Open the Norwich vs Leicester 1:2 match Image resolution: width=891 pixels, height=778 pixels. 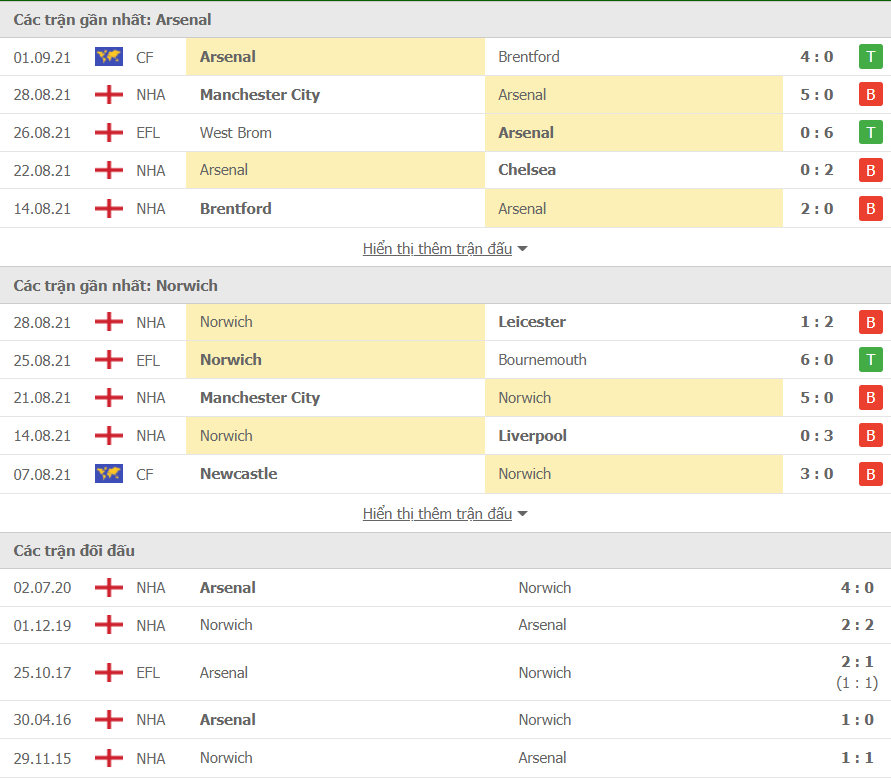(446, 322)
